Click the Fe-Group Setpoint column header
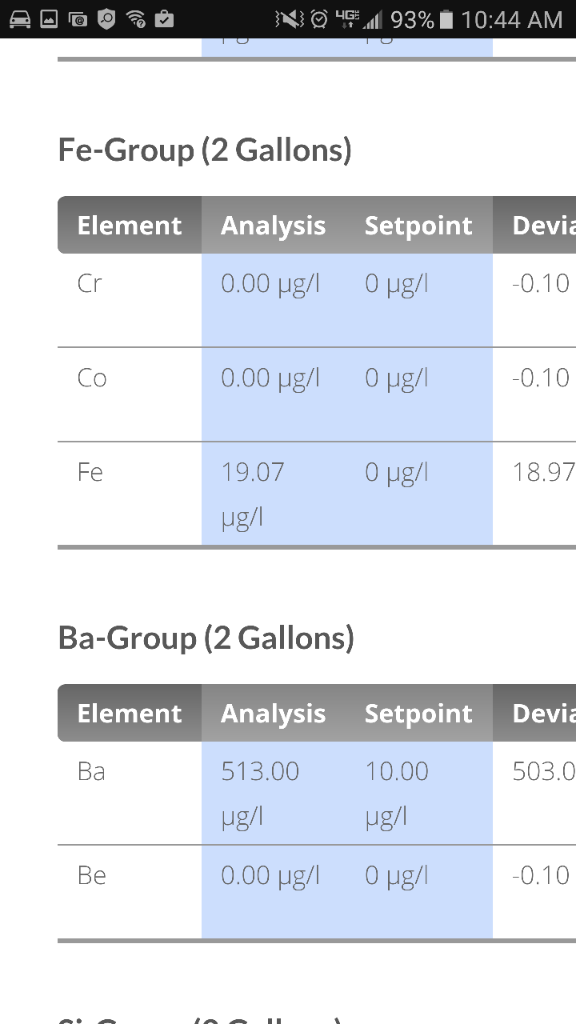 click(418, 225)
